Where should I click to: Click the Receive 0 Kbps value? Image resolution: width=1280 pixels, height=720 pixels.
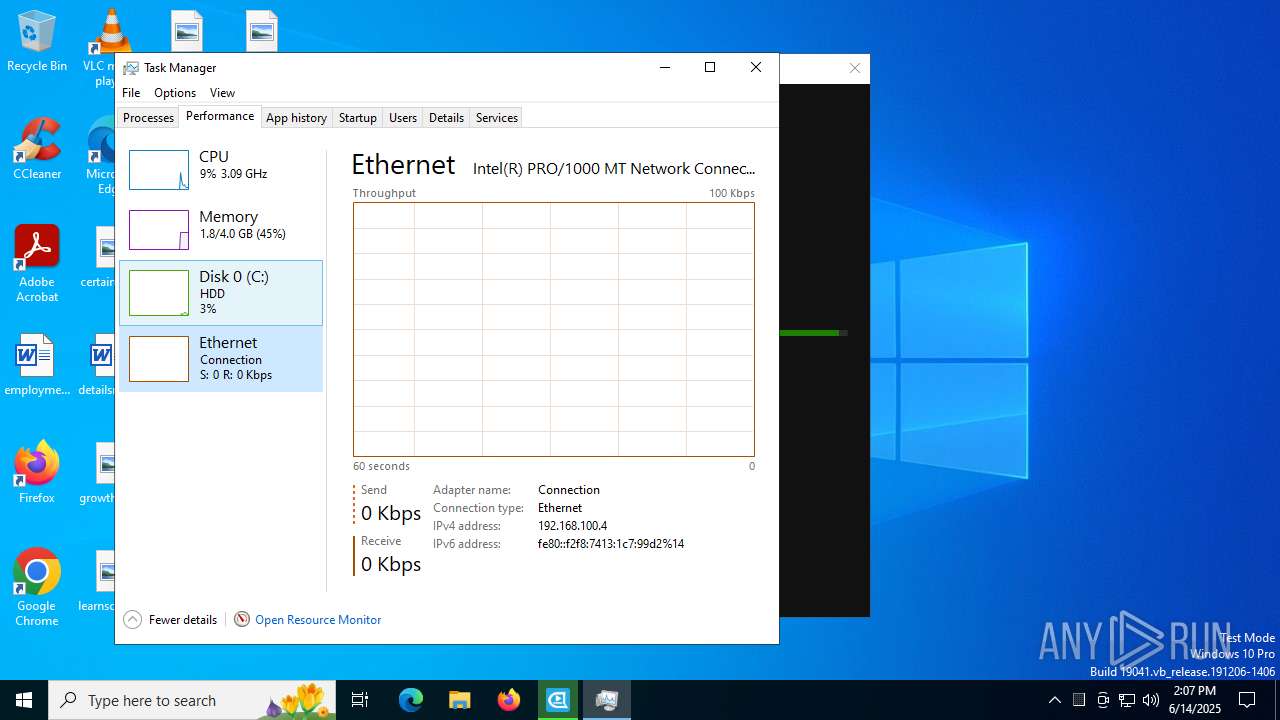pos(391,564)
